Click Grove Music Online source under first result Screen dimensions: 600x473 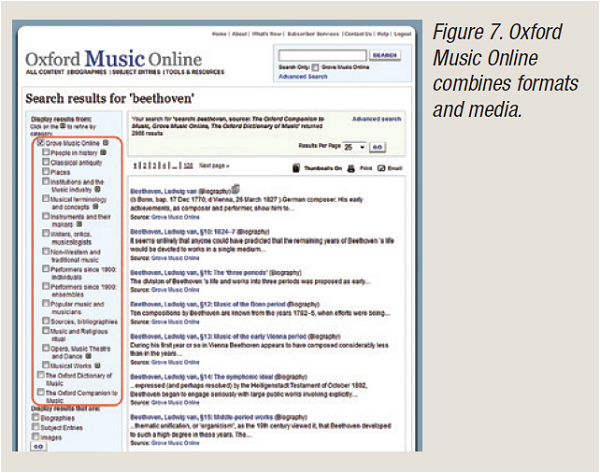click(175, 217)
